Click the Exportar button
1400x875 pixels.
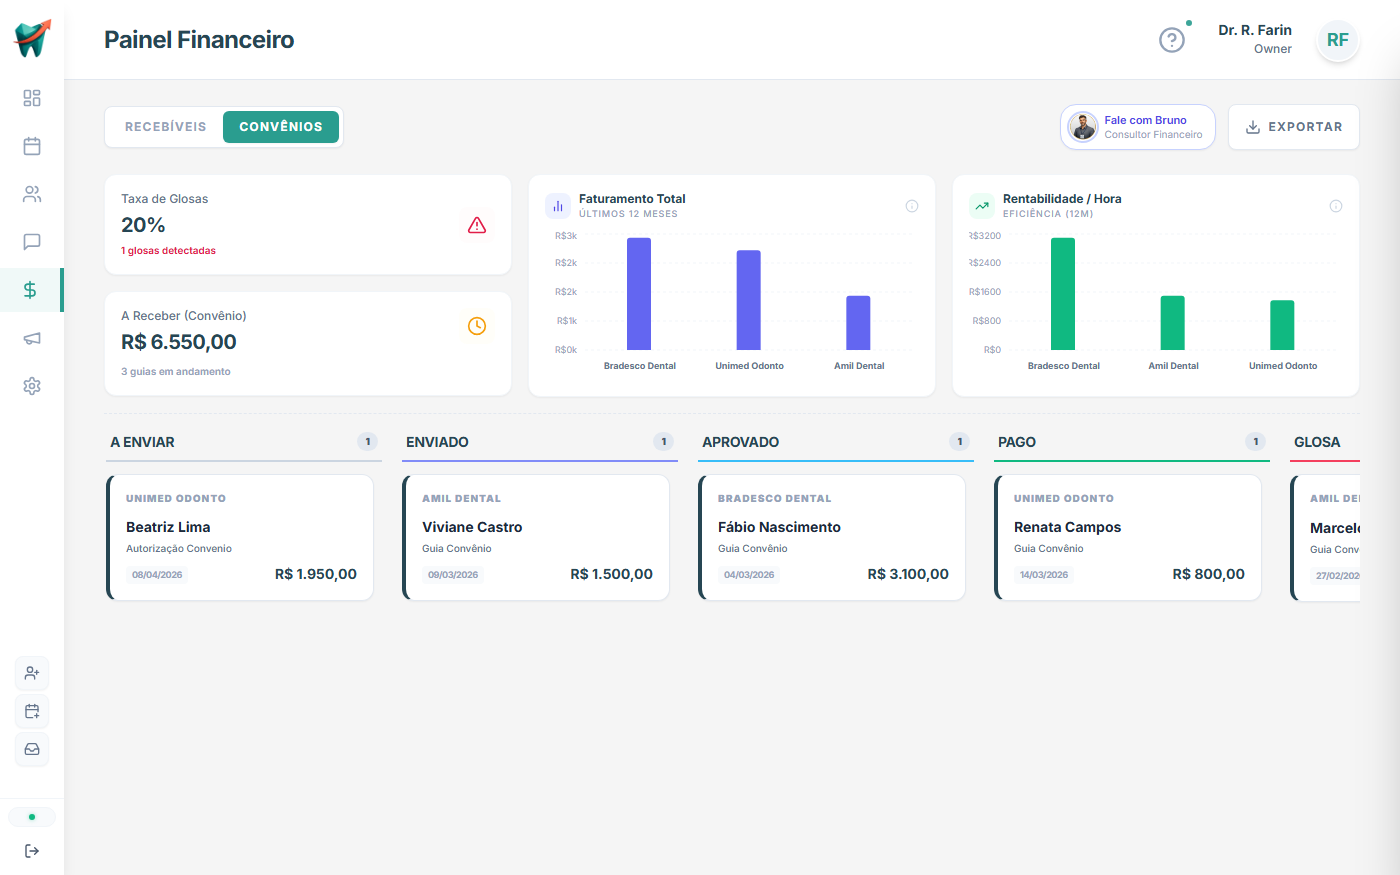click(x=1293, y=127)
